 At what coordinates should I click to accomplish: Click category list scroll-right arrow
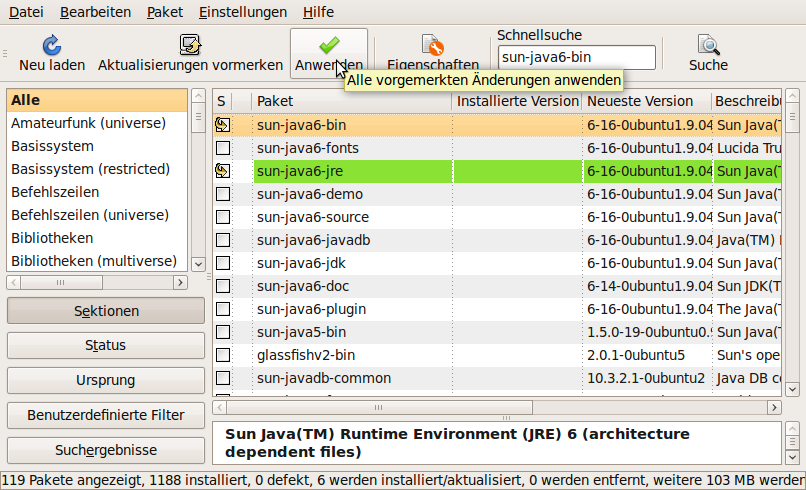pyautogui.click(x=180, y=282)
